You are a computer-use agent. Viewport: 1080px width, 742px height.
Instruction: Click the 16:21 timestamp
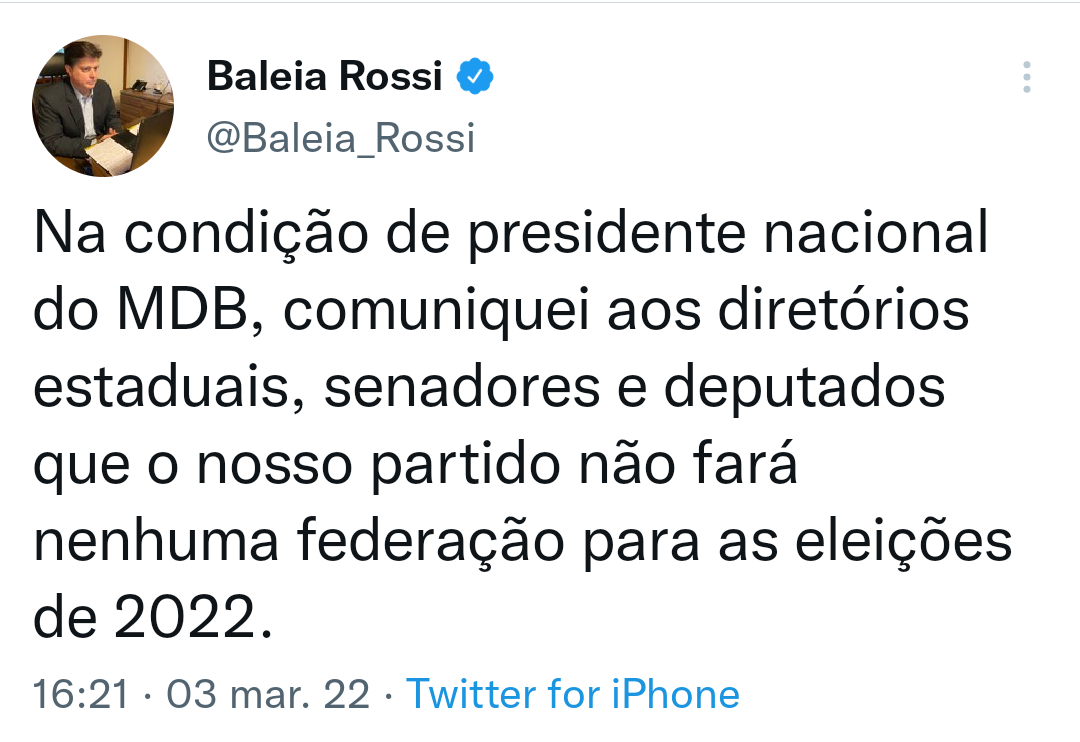[x=81, y=694]
